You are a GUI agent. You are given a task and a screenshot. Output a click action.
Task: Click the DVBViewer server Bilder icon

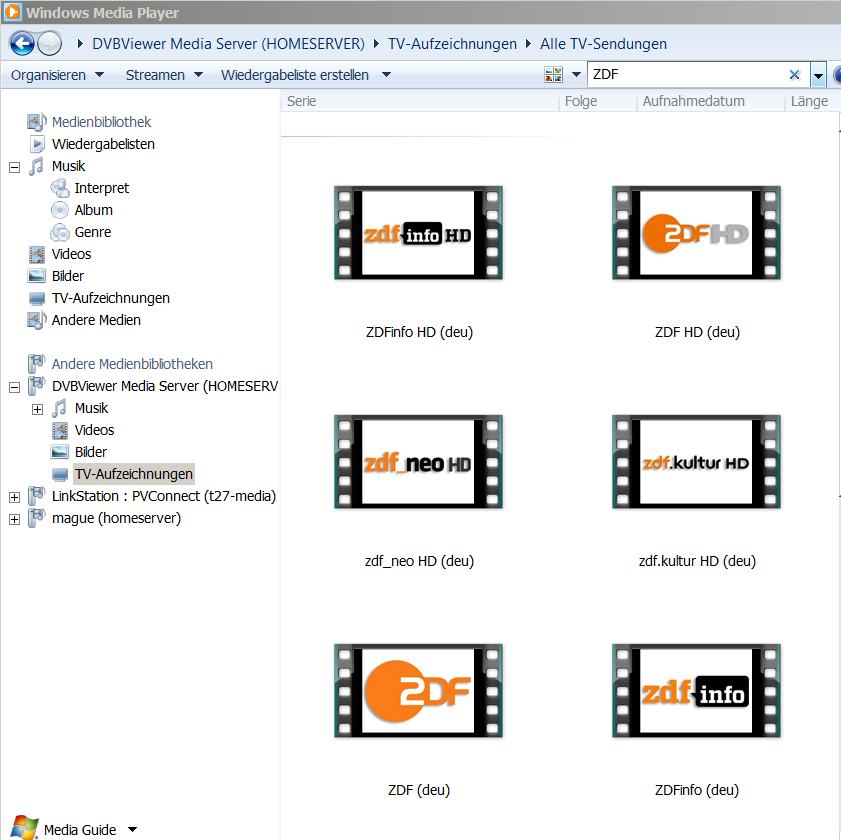[60, 452]
